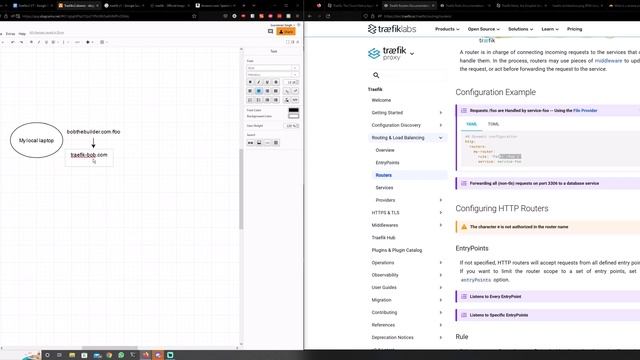Open the Extras menu in draw.io

(x=10, y=33)
